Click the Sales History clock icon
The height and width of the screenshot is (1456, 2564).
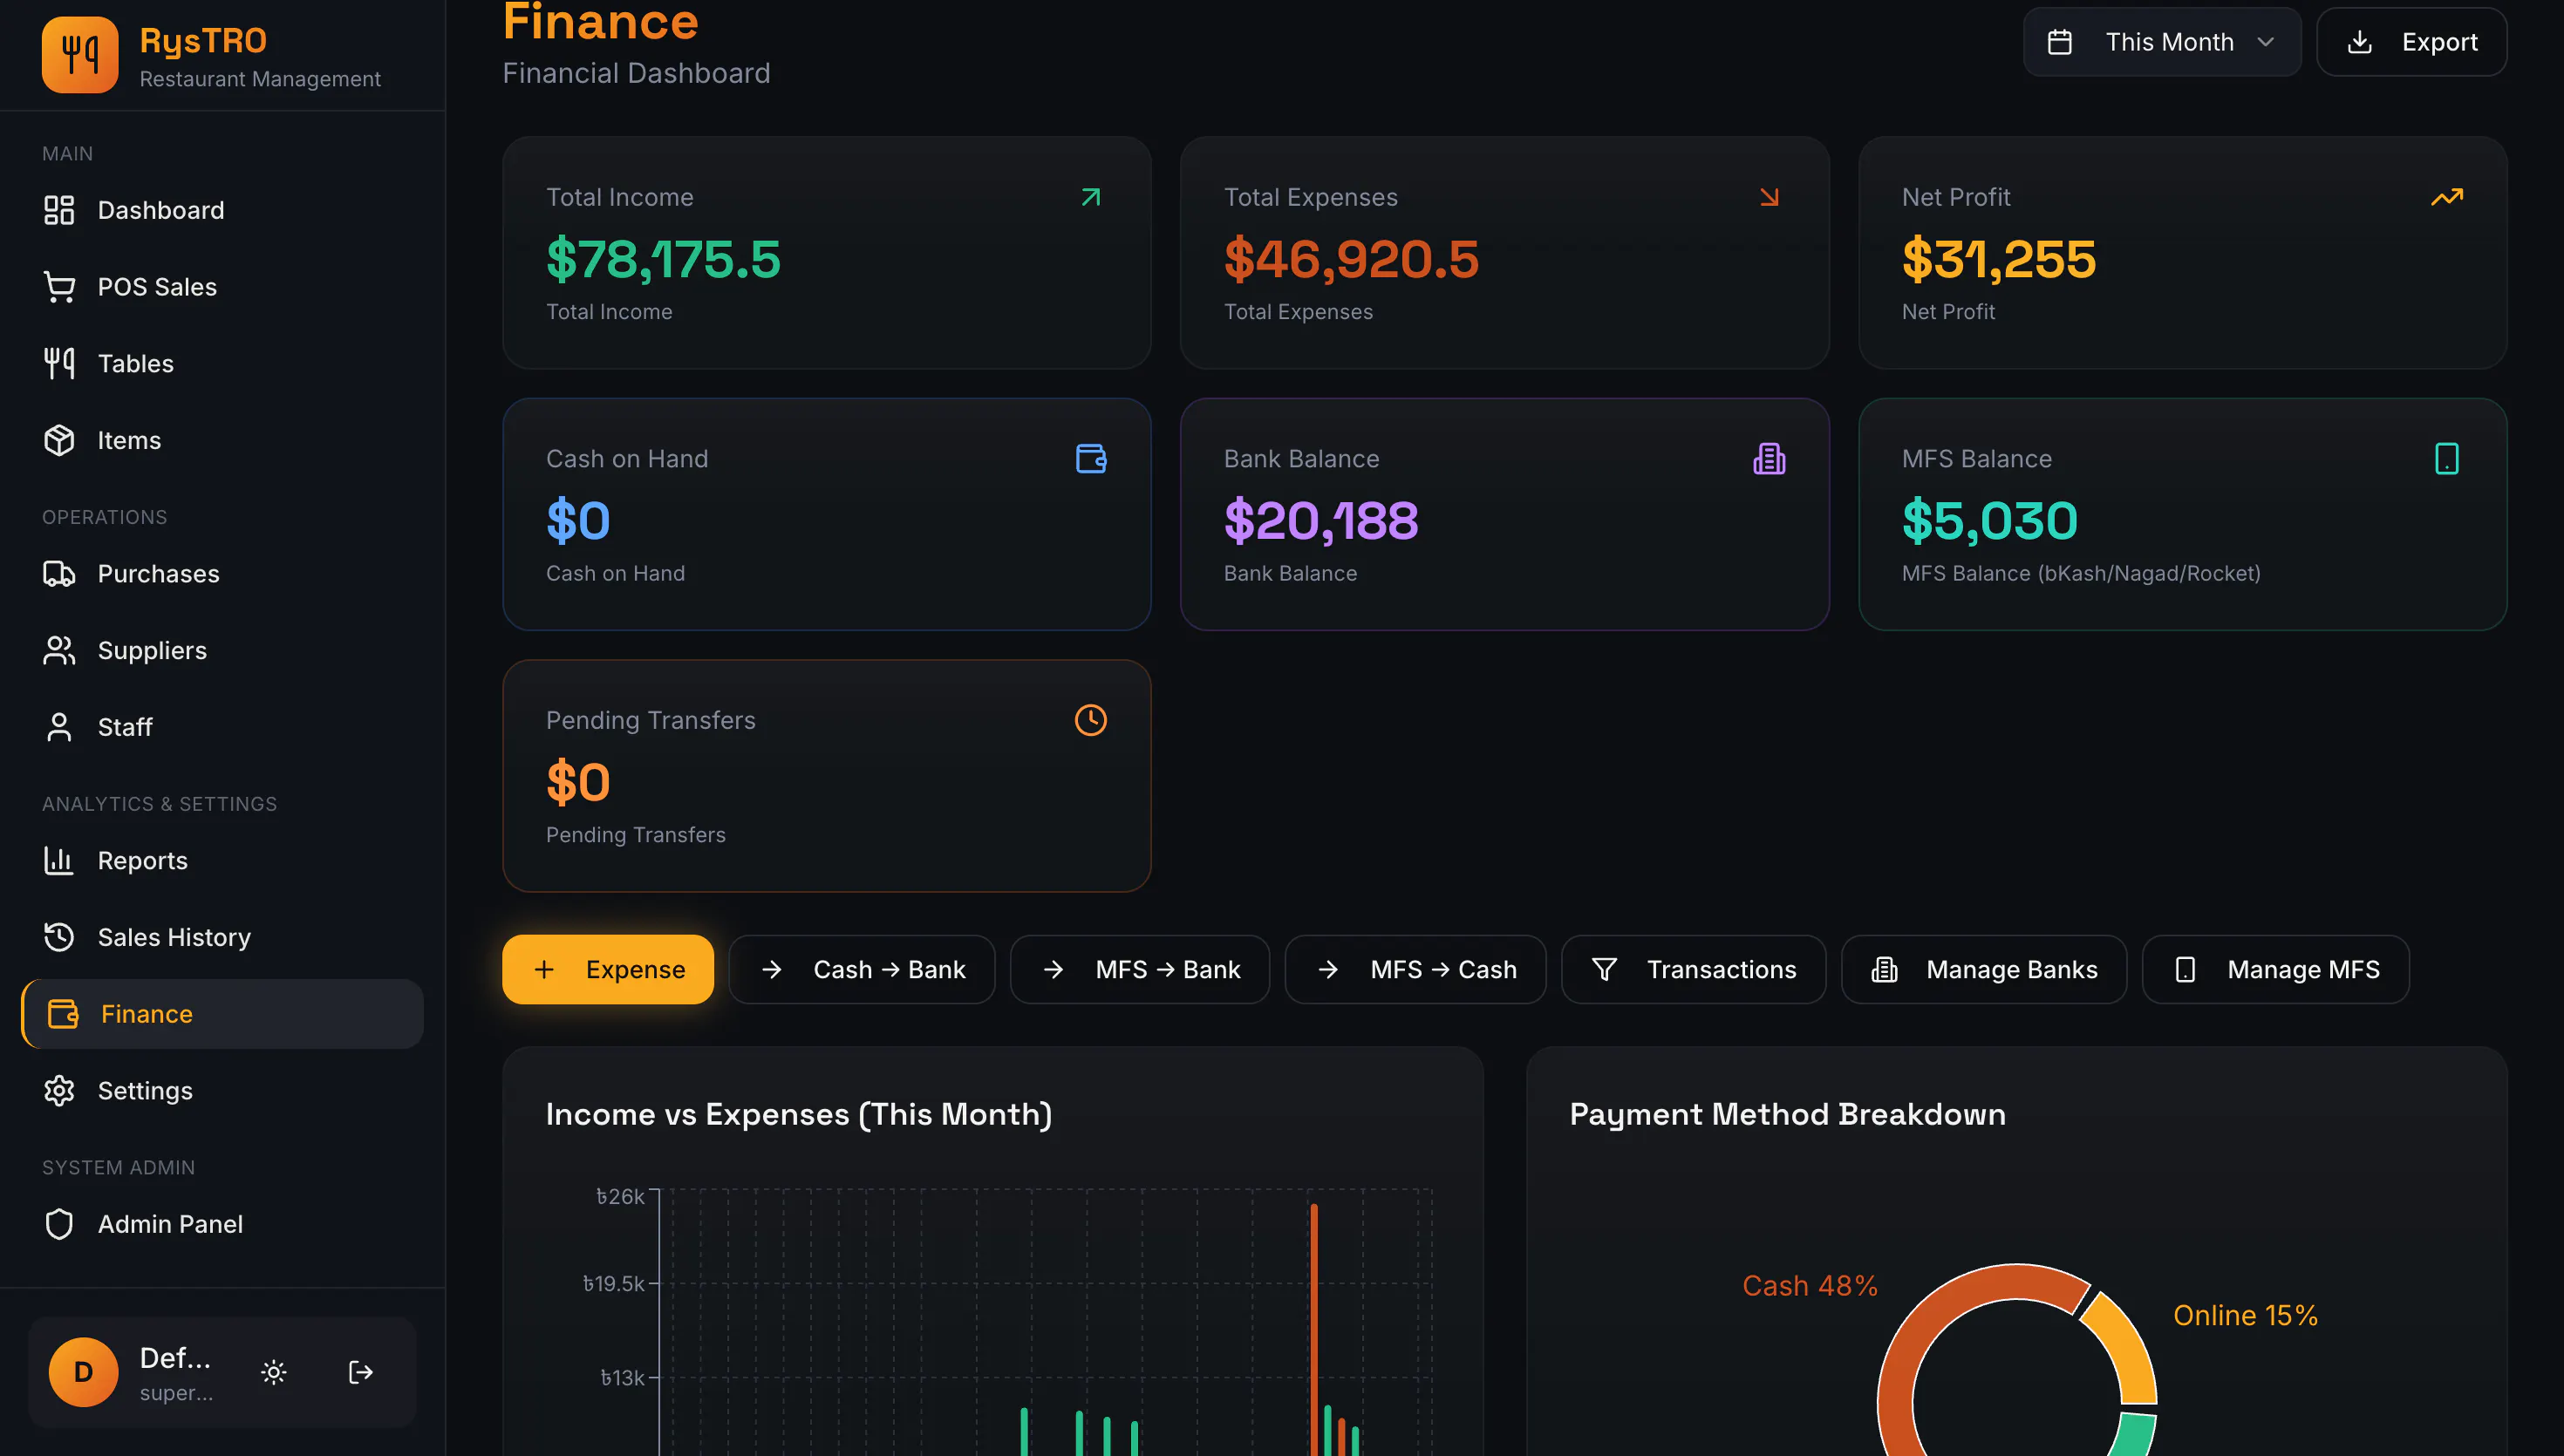point(59,937)
